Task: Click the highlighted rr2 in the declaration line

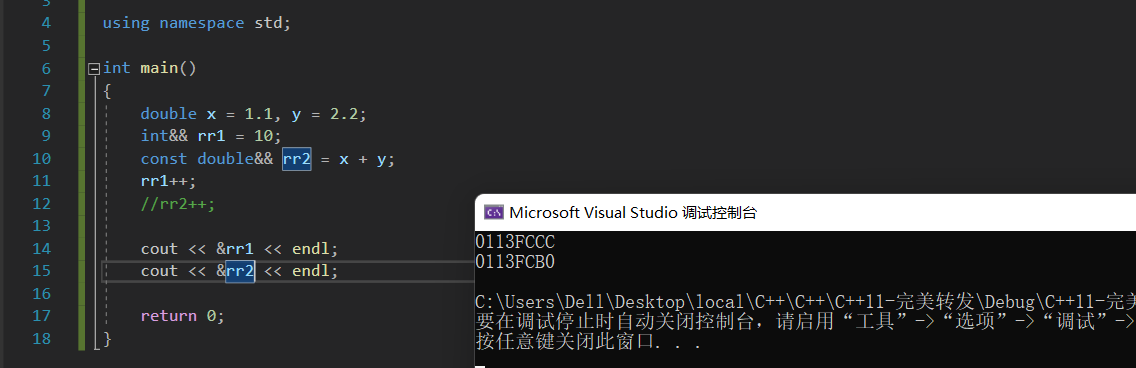Action: click(x=296, y=159)
